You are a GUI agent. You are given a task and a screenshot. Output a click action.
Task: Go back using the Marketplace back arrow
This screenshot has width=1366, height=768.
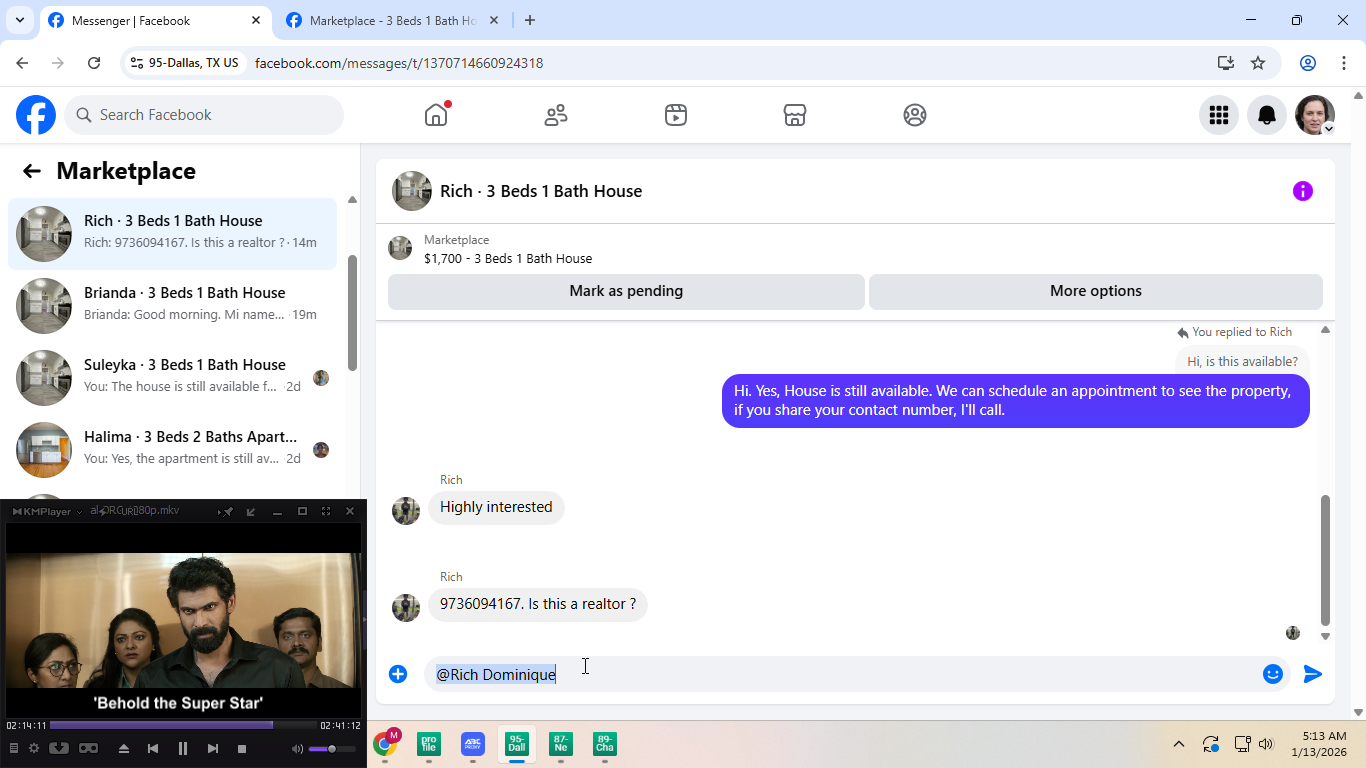pos(32,171)
